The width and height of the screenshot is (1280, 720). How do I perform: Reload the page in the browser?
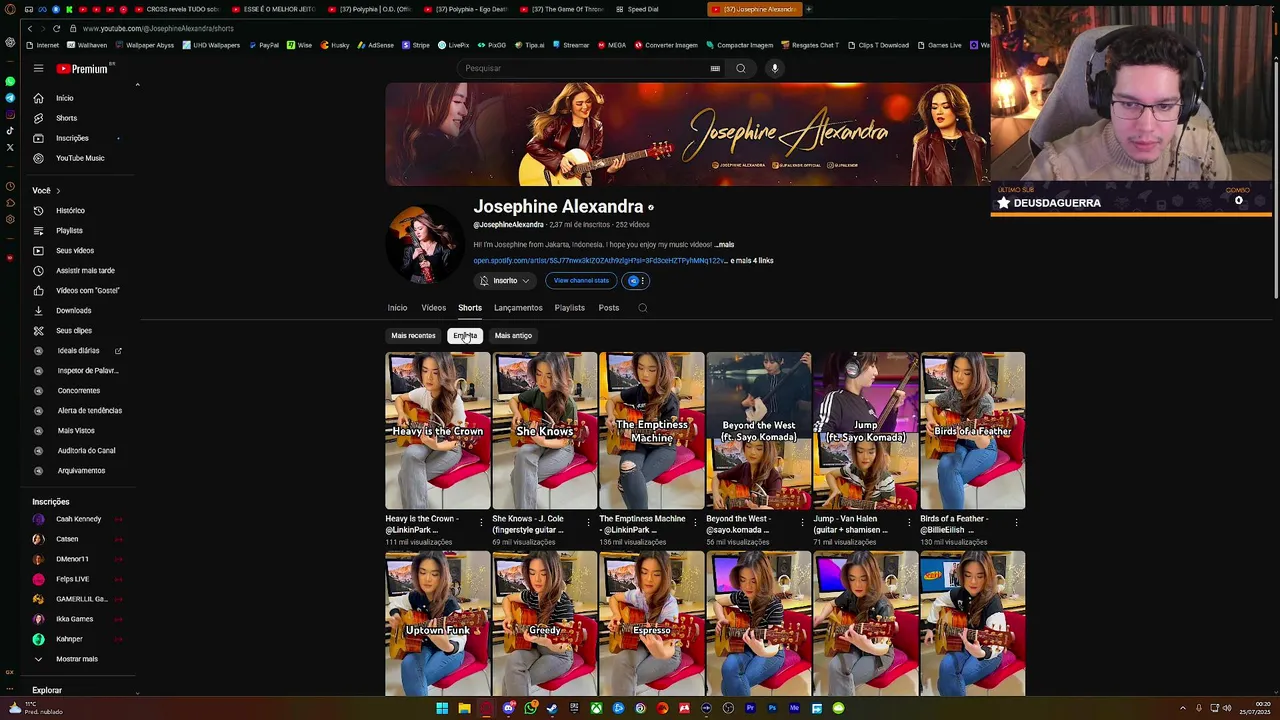(56, 29)
